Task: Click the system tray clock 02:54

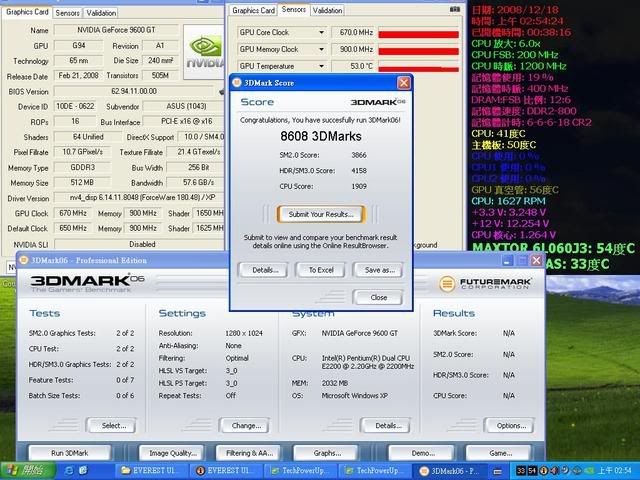Action: 616,471
